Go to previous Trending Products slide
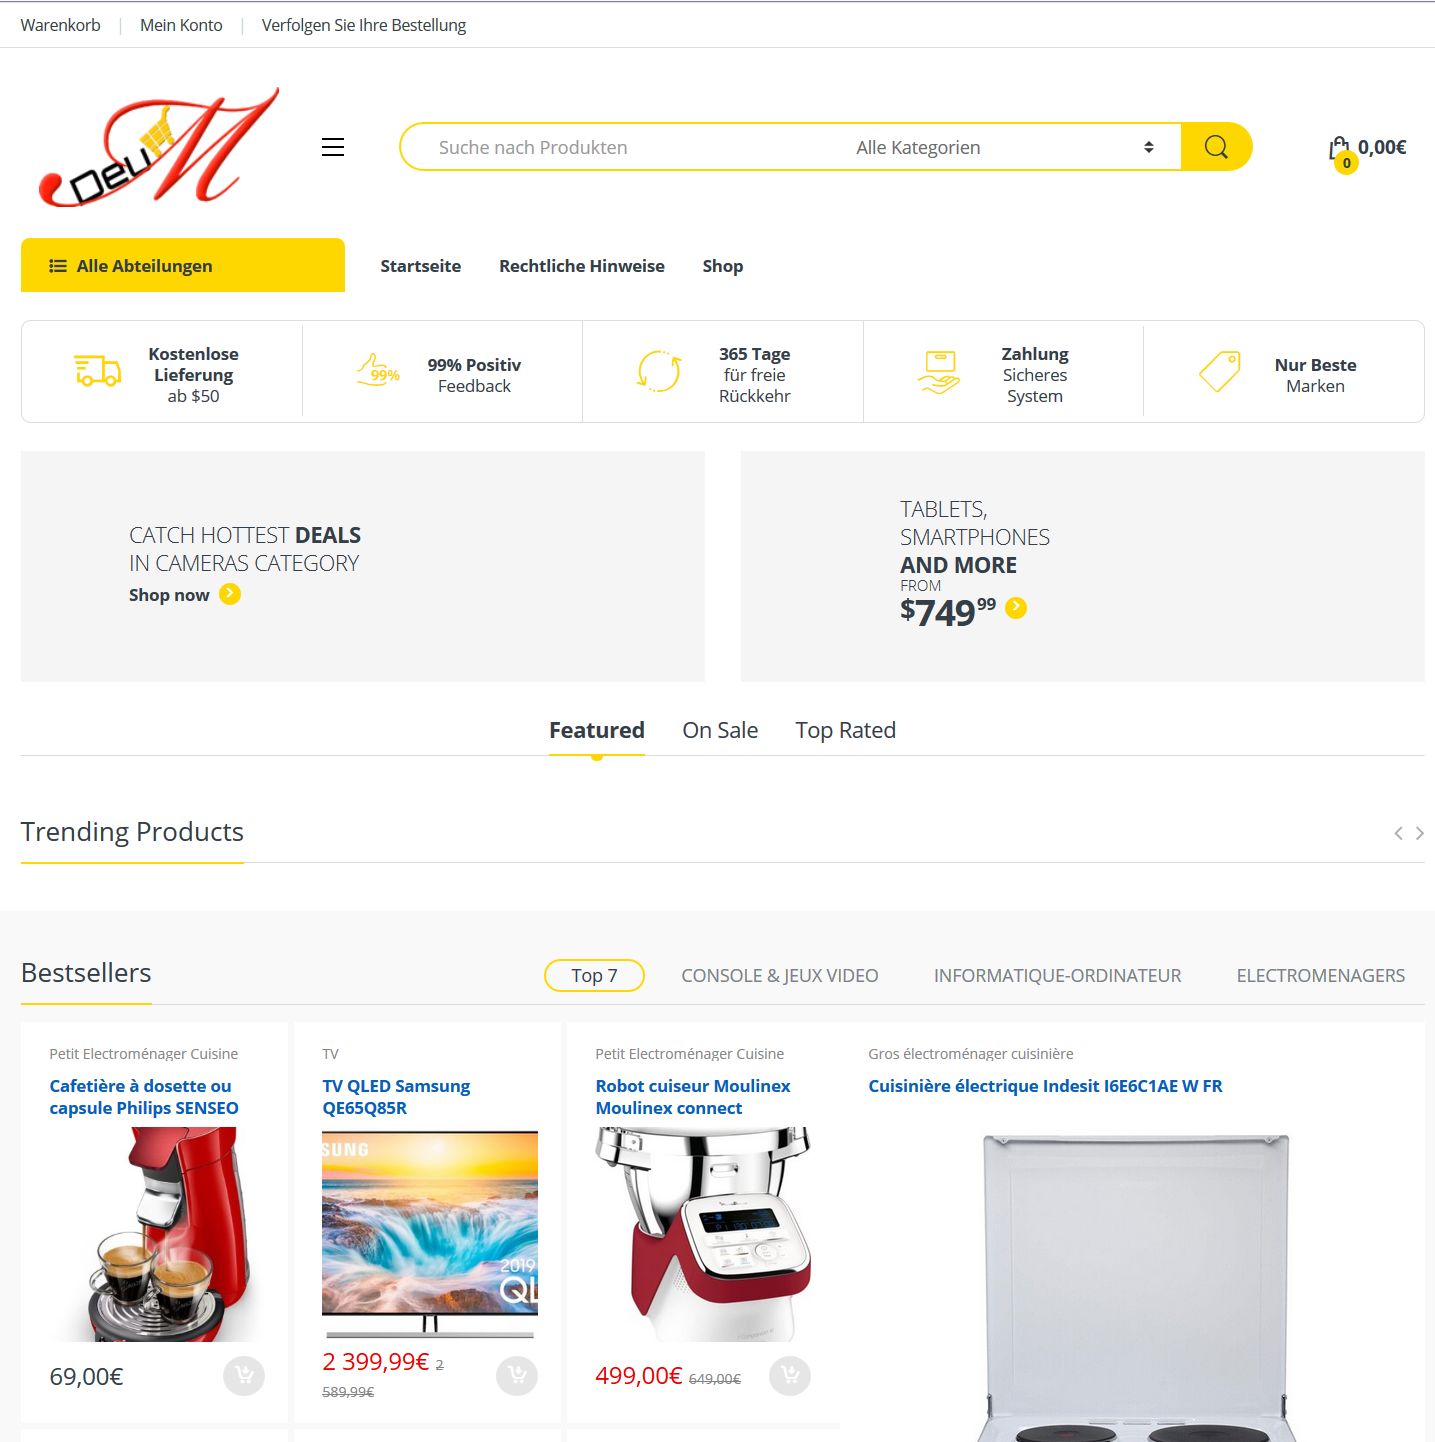Image resolution: width=1435 pixels, height=1442 pixels. (x=1398, y=833)
